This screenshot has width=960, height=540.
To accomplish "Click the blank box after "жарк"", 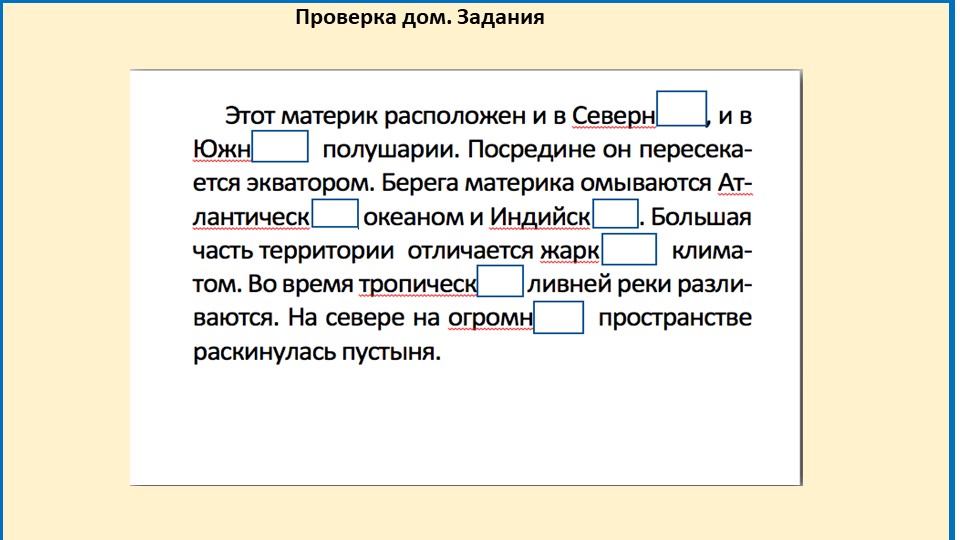I will point(629,249).
